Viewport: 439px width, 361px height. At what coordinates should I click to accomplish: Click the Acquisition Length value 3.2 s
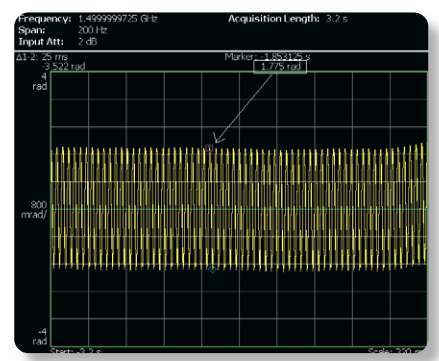point(337,19)
